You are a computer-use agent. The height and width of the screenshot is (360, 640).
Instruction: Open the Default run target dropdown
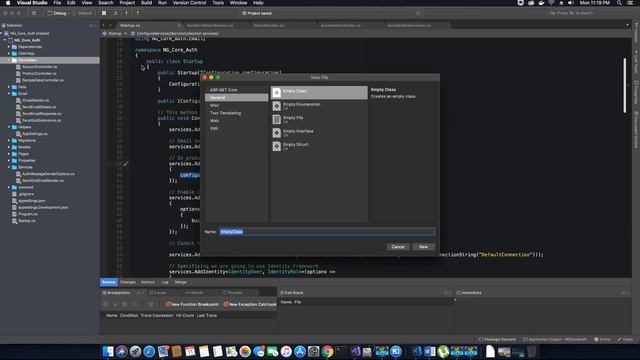coord(83,13)
